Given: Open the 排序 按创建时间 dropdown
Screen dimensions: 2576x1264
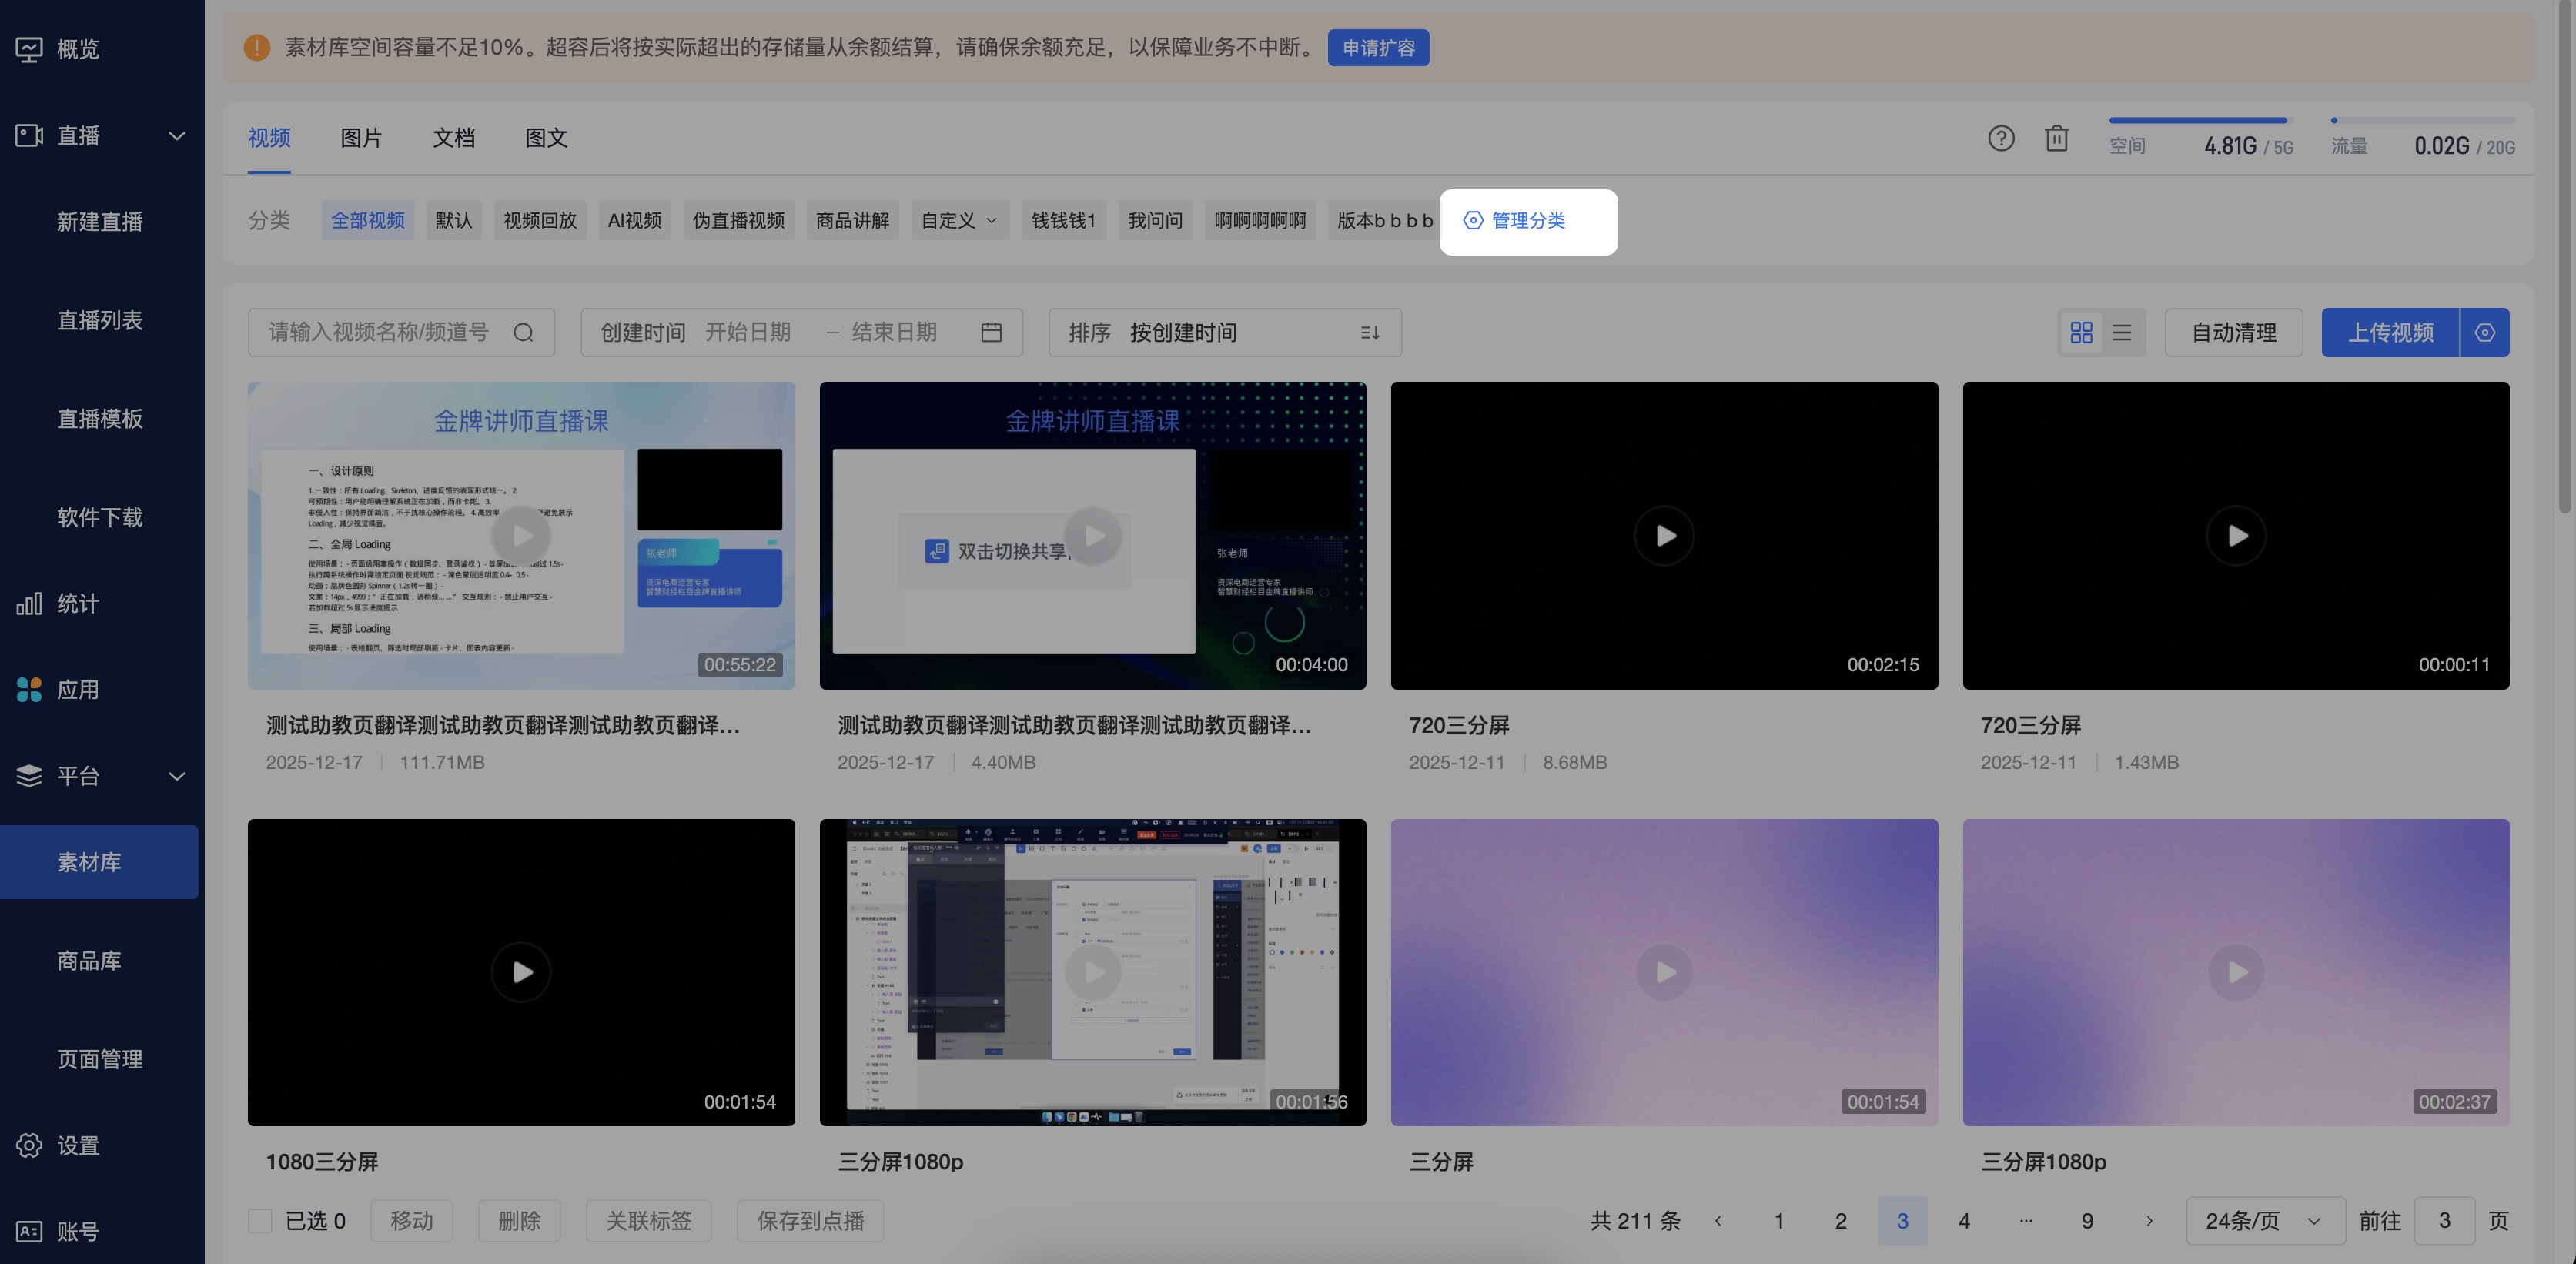Looking at the screenshot, I should (1225, 333).
